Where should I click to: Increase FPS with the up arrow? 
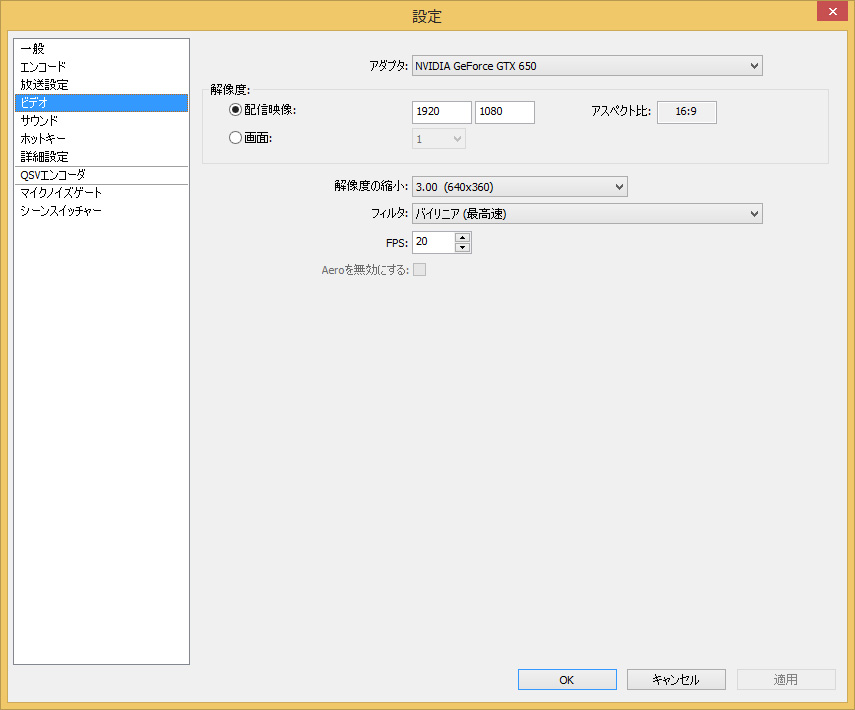pos(462,237)
